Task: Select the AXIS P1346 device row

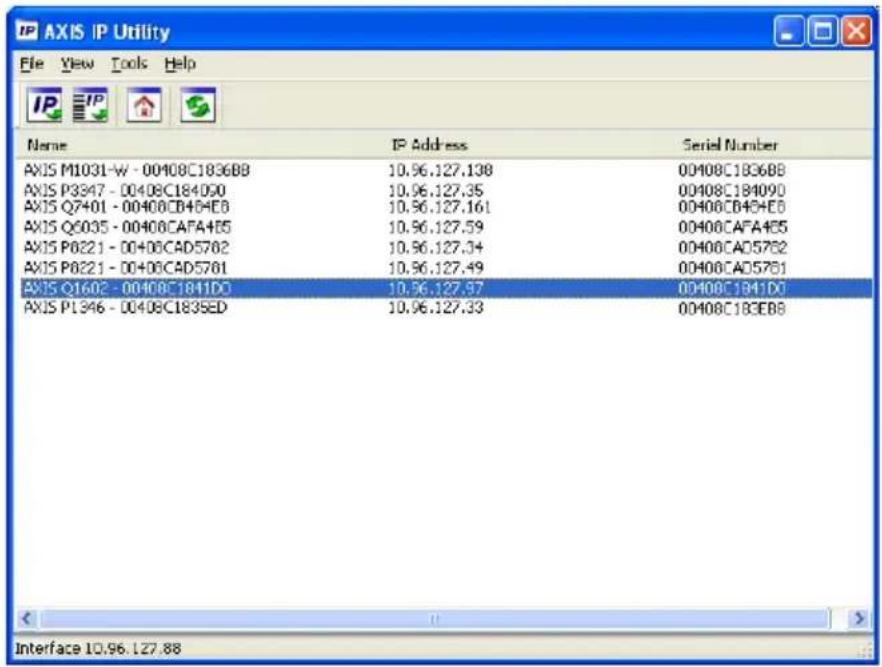Action: coord(446,308)
